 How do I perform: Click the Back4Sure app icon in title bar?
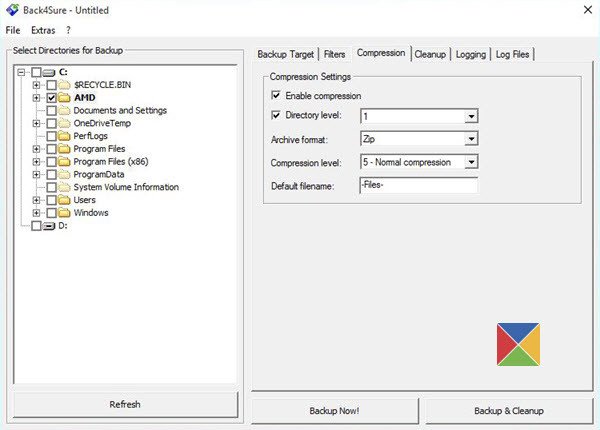12,10
